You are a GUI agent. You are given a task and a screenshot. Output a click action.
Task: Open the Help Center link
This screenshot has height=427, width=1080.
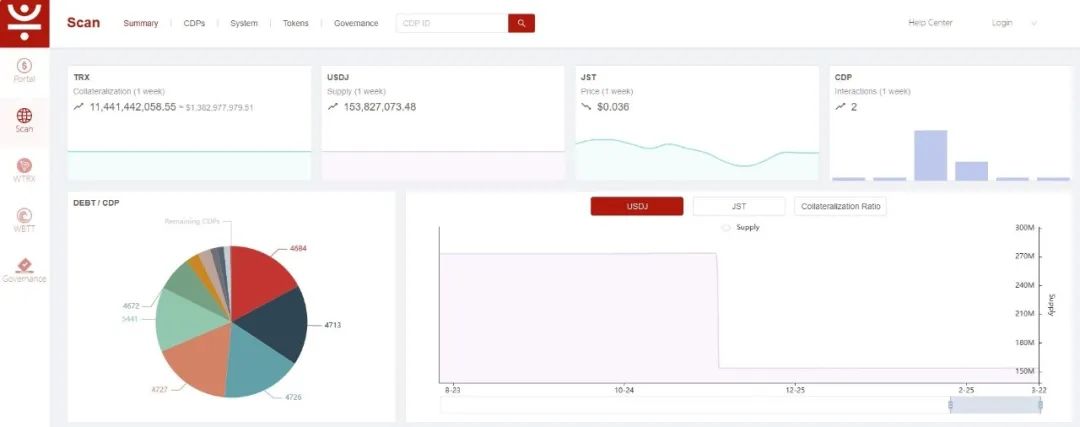(x=930, y=23)
